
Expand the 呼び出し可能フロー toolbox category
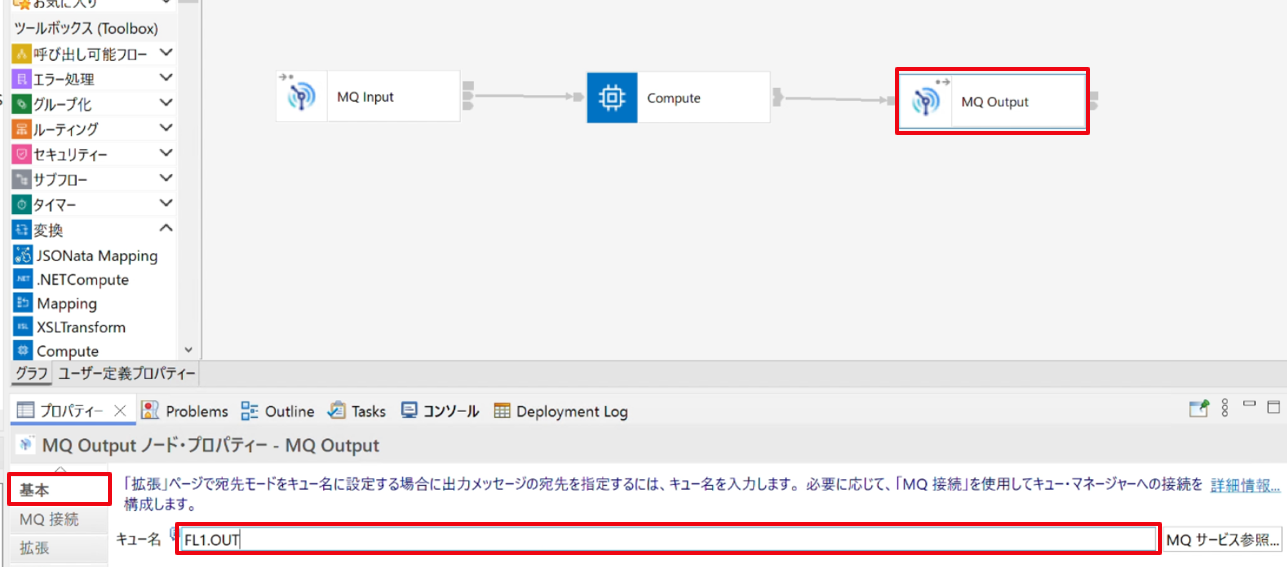166,53
